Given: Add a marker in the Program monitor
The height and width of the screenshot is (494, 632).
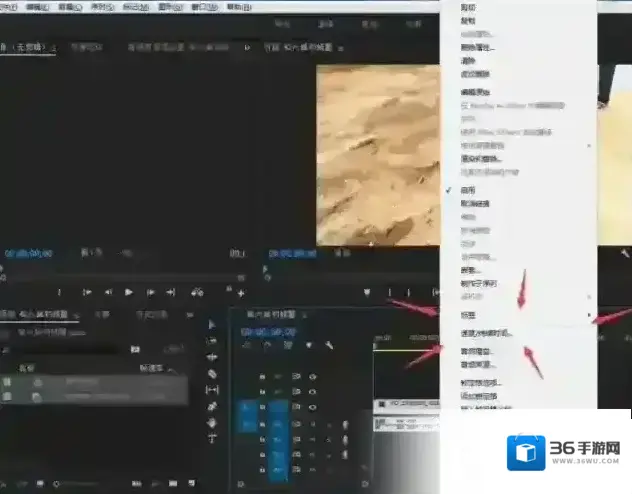Looking at the screenshot, I should pyautogui.click(x=367, y=292).
